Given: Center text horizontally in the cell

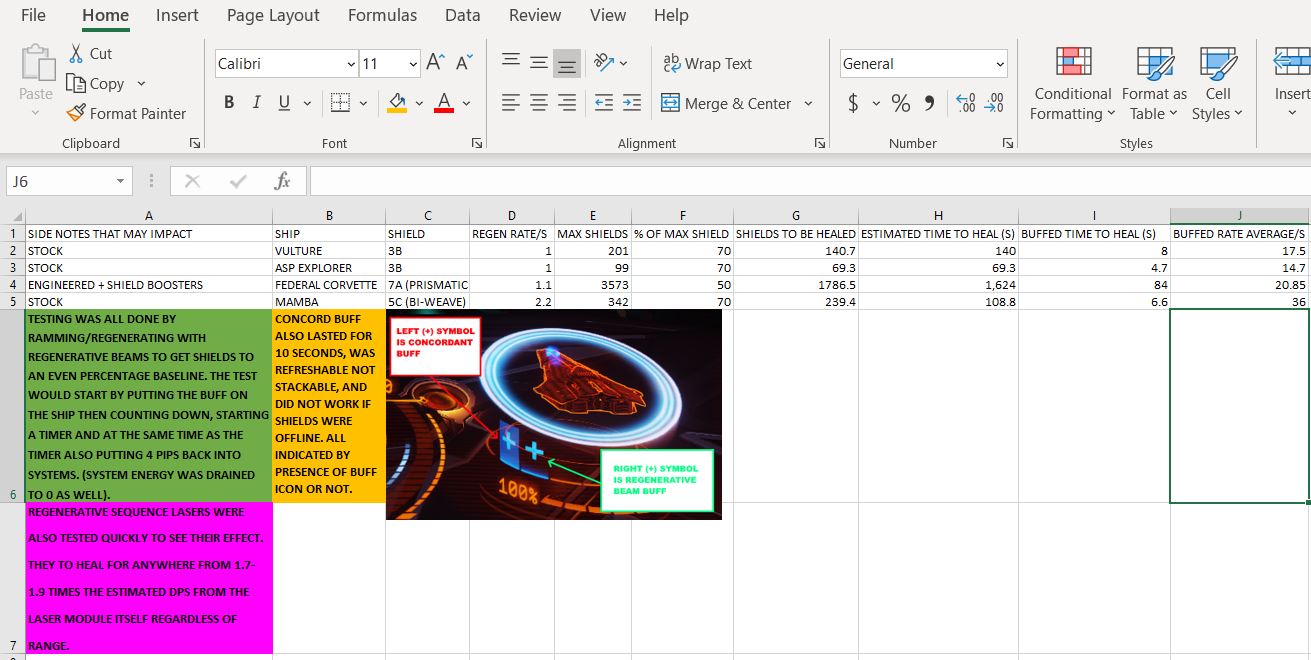Looking at the screenshot, I should 538,103.
